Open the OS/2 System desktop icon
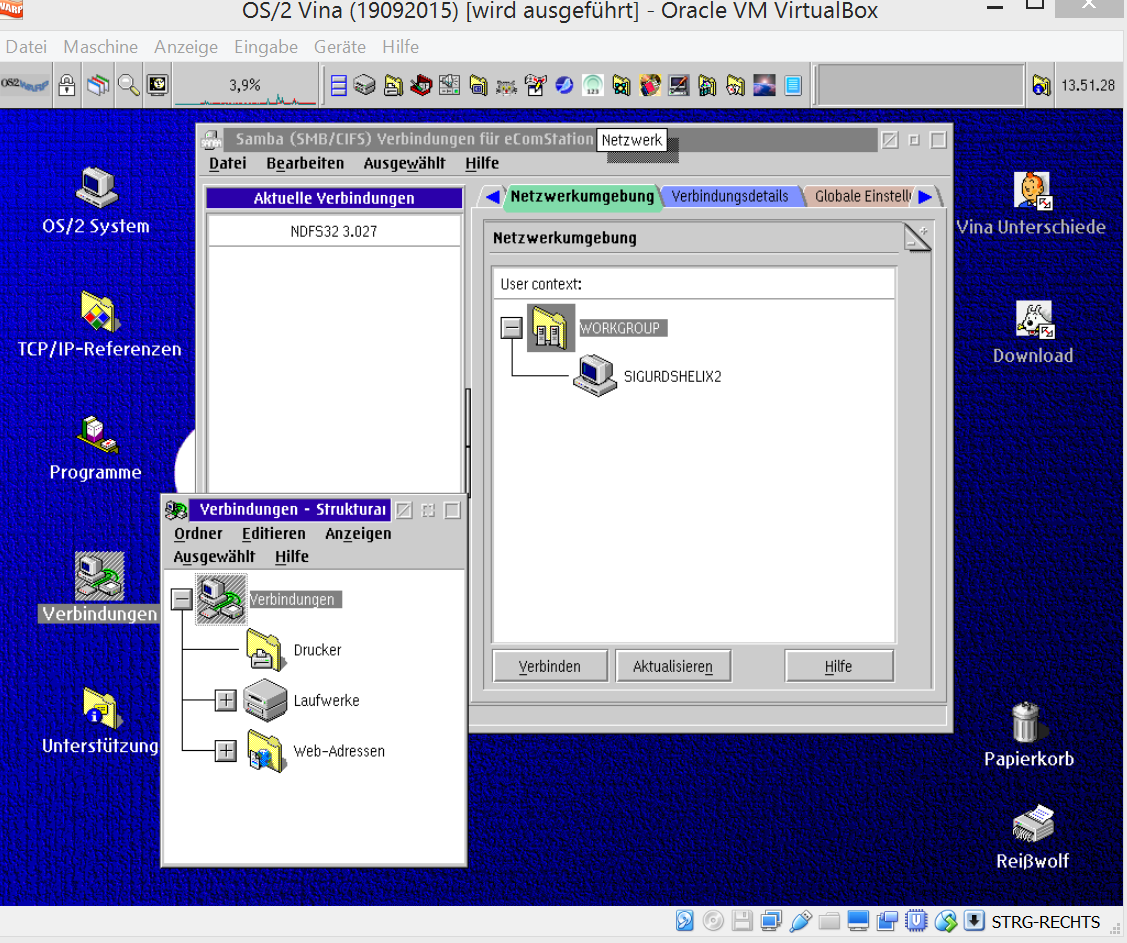This screenshot has width=1127, height=943. coord(96,187)
